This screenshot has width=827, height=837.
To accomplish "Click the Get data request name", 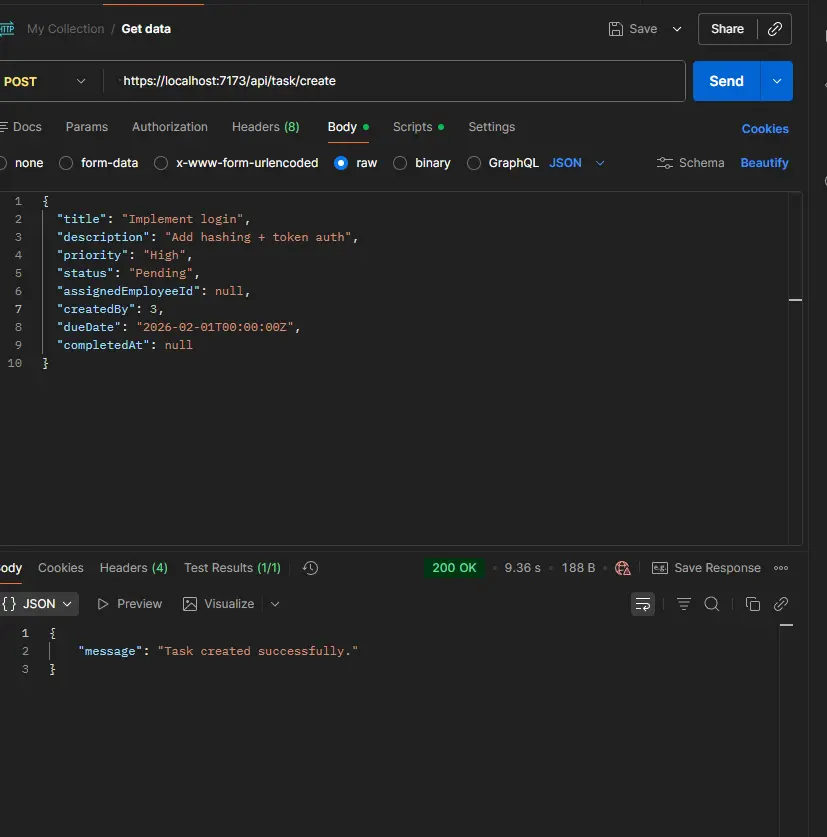I will click(146, 29).
